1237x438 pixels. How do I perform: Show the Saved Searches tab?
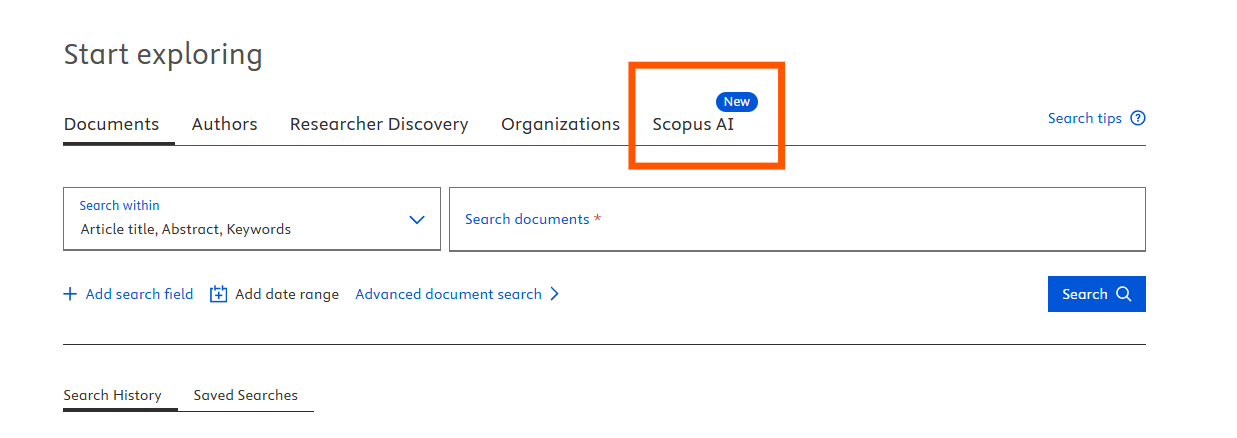point(245,395)
